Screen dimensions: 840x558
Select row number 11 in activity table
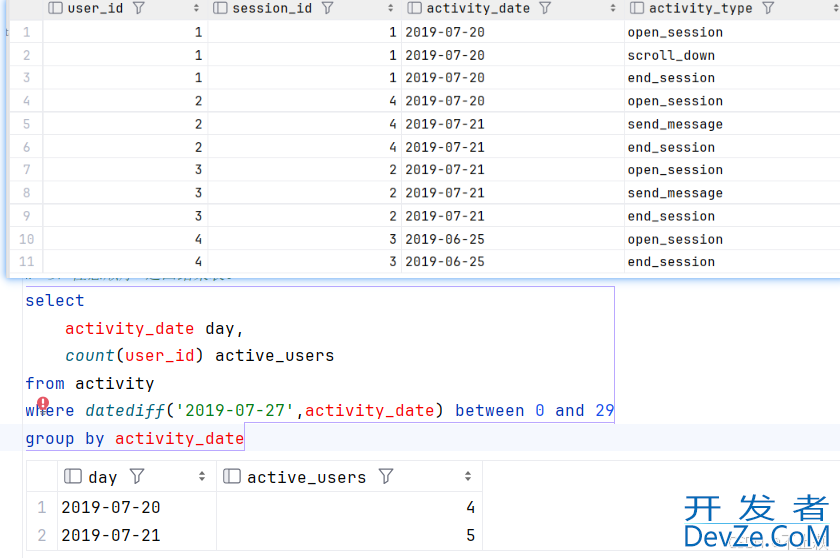[26, 262]
